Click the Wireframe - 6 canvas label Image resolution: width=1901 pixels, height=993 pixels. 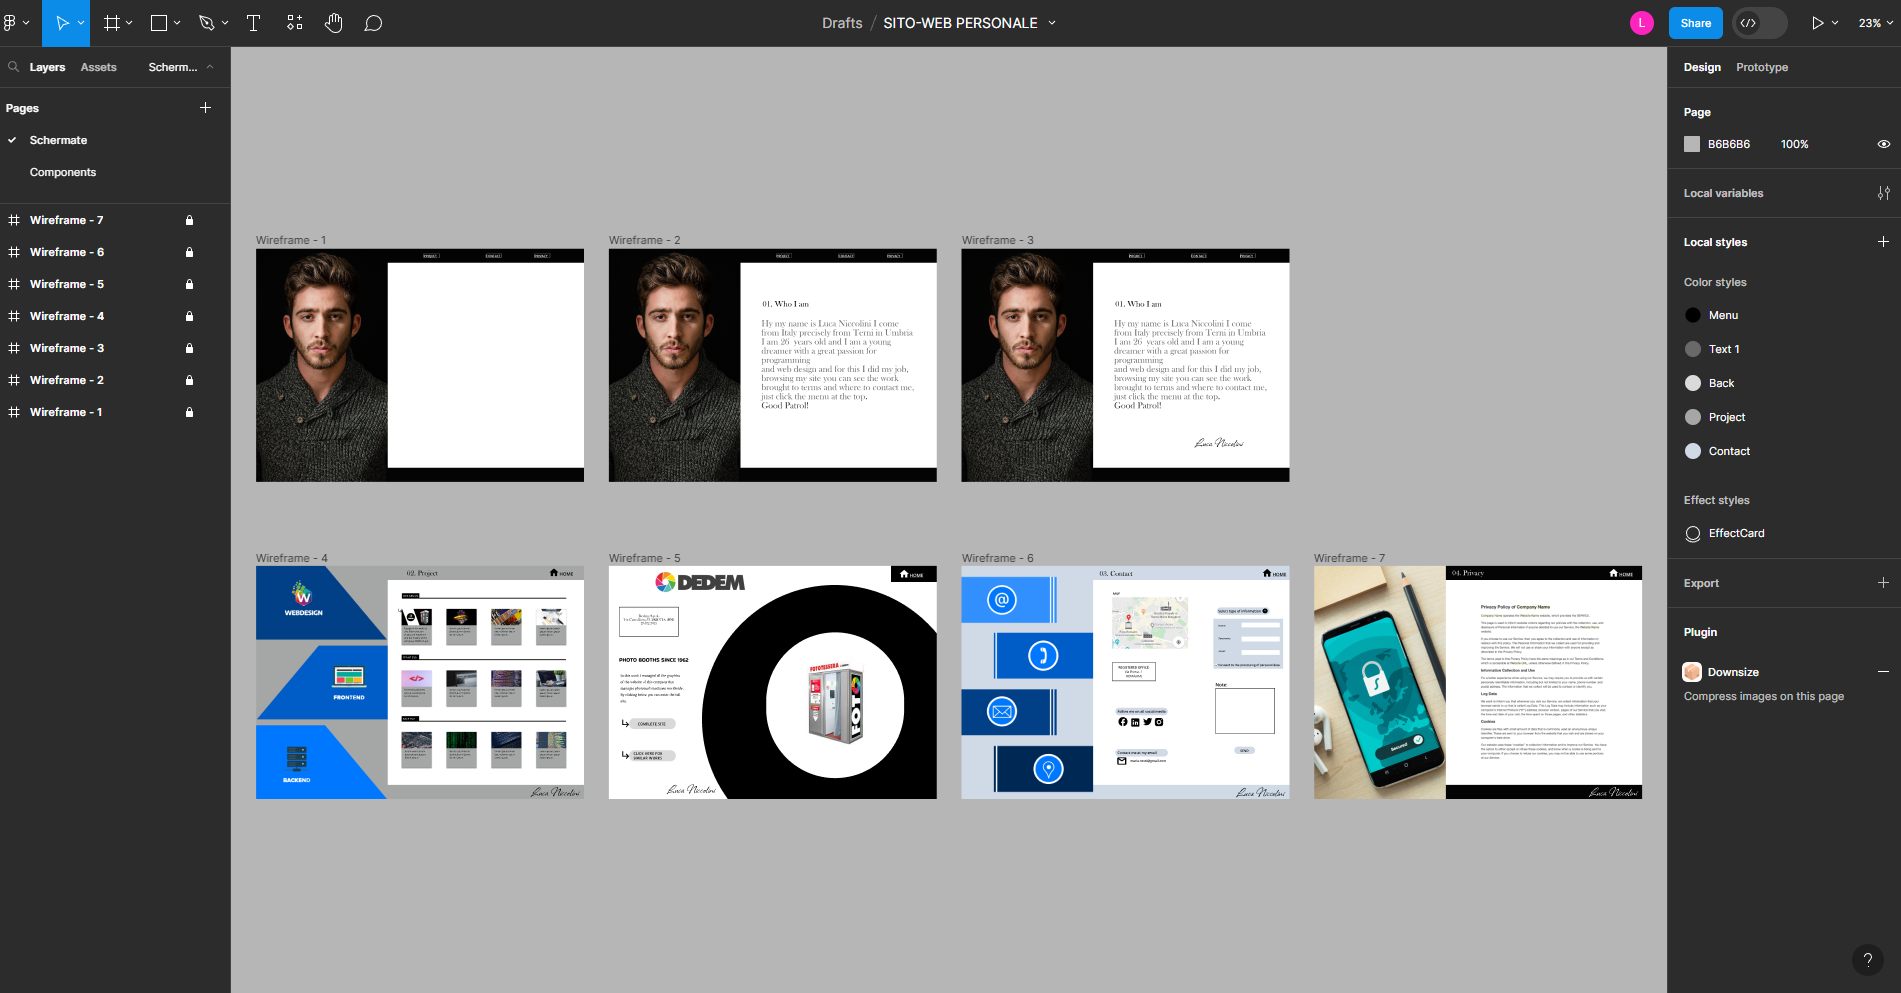pyautogui.click(x=997, y=558)
